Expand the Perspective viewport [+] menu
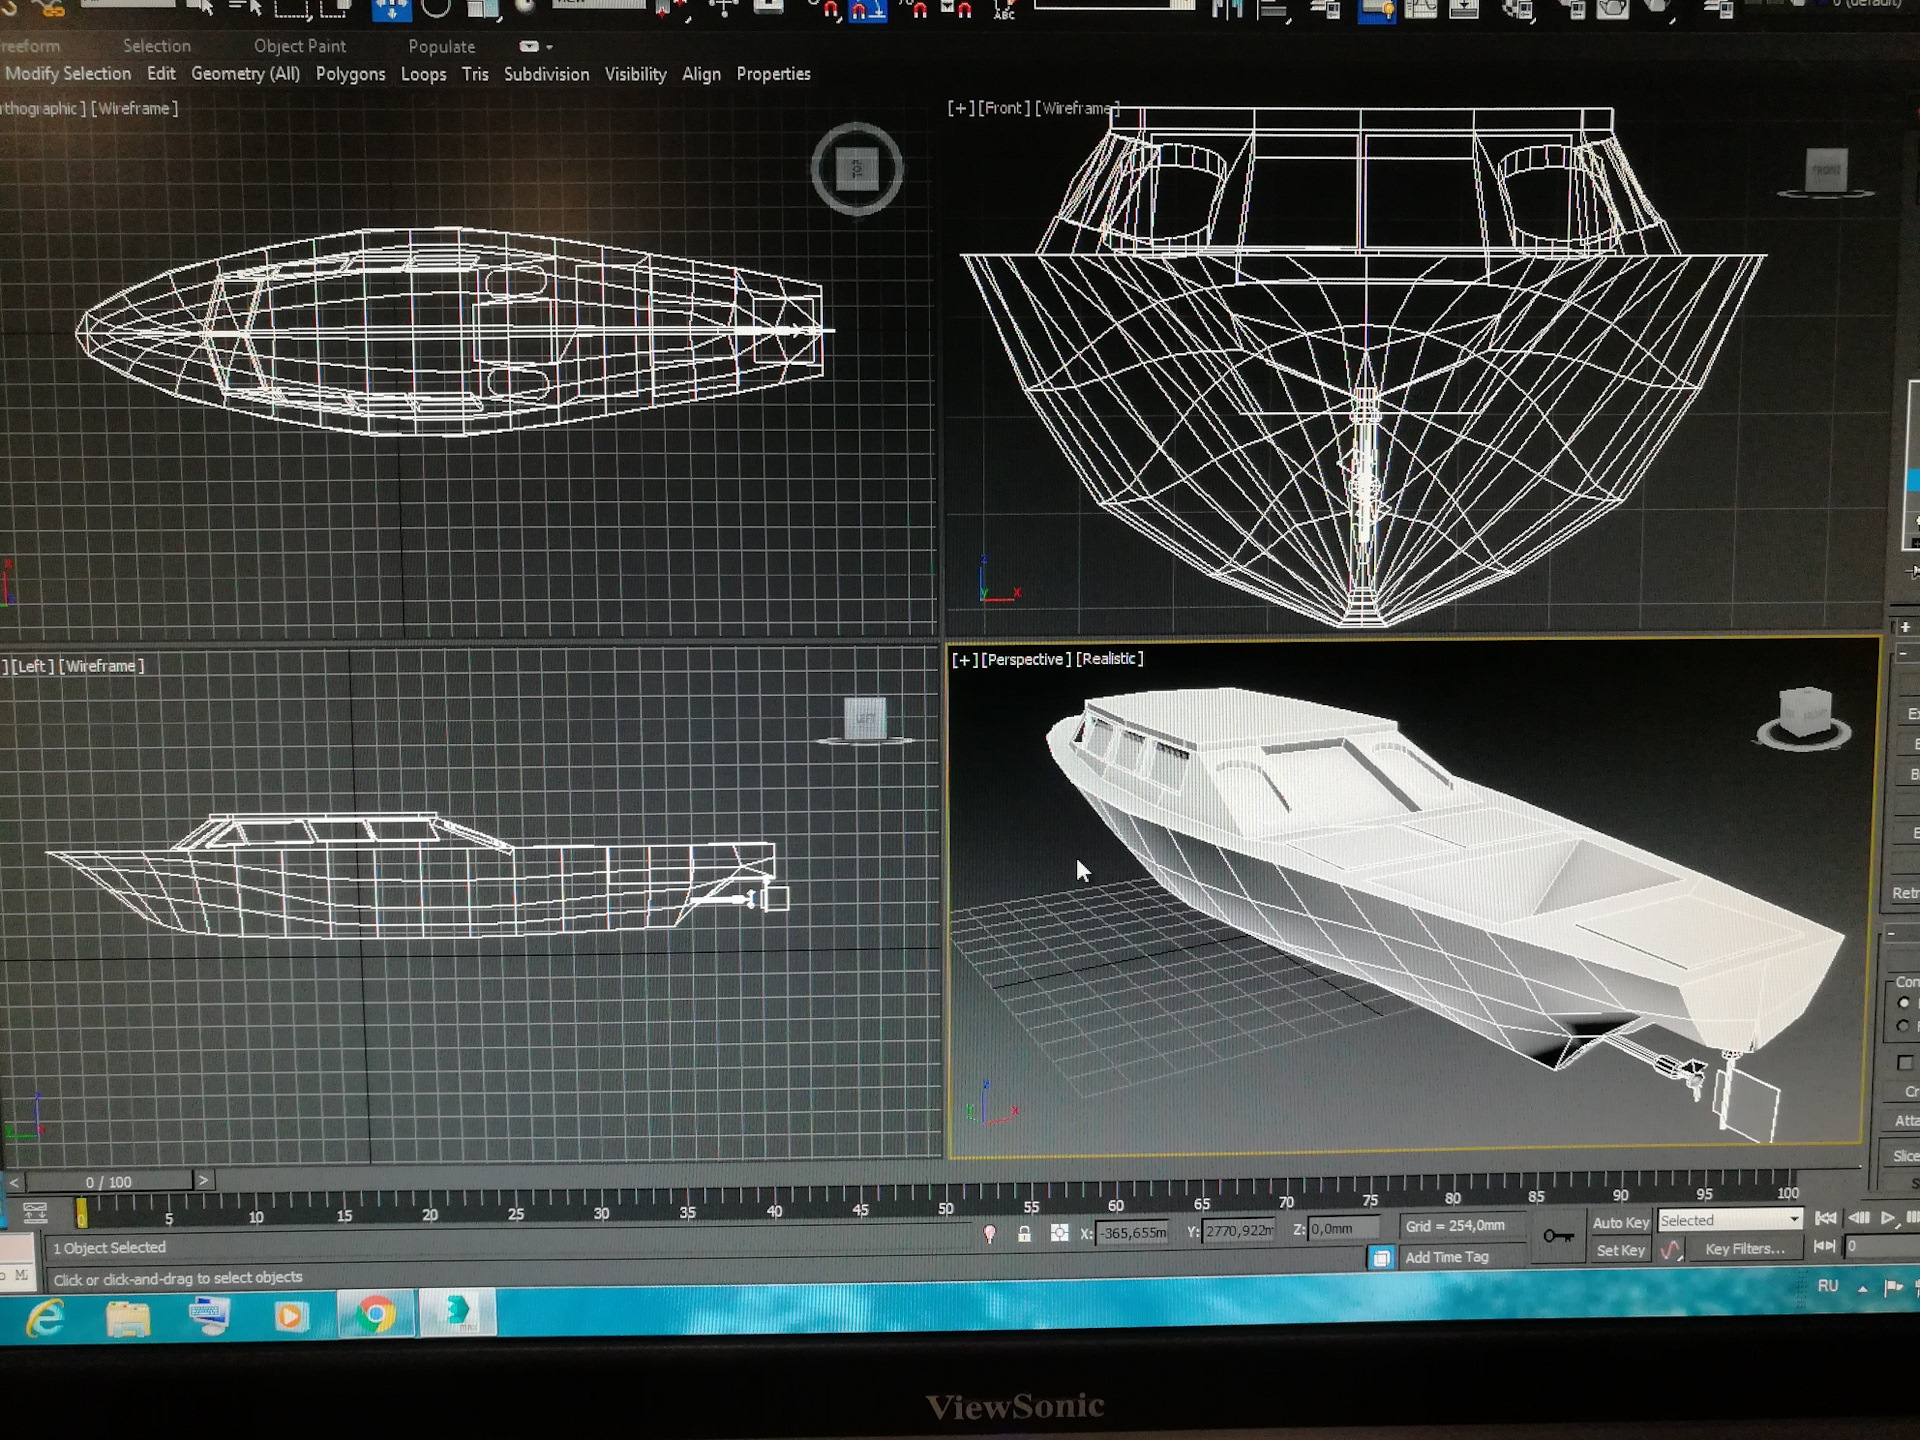1920x1440 pixels. coord(963,660)
